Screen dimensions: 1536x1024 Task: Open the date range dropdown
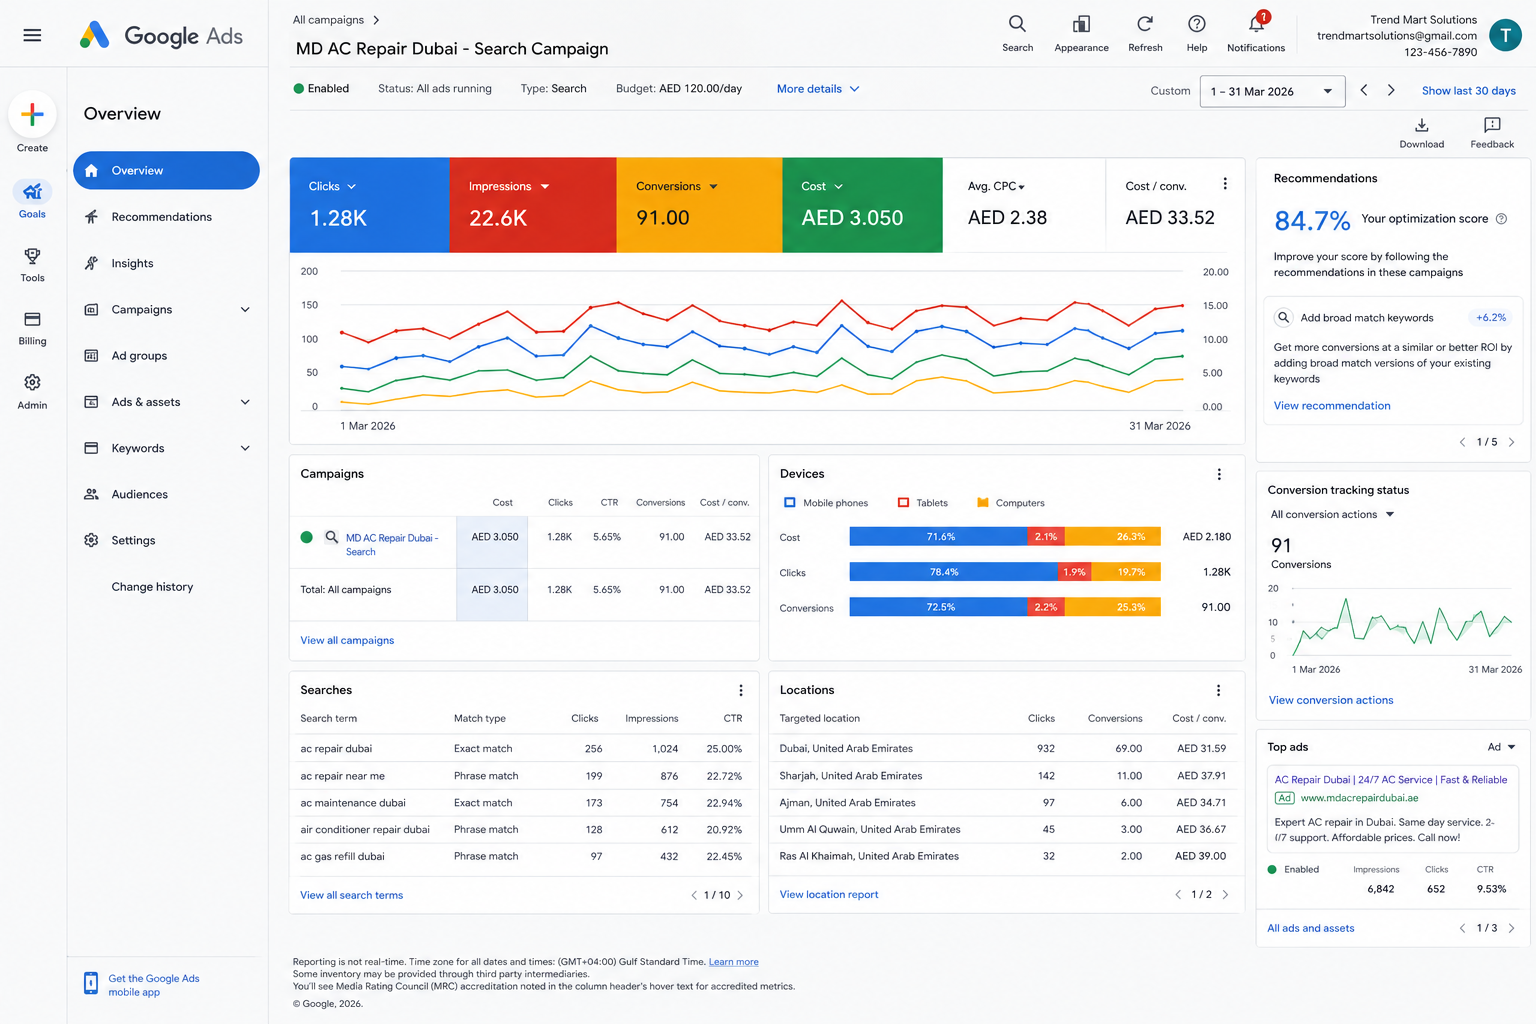tap(1272, 91)
